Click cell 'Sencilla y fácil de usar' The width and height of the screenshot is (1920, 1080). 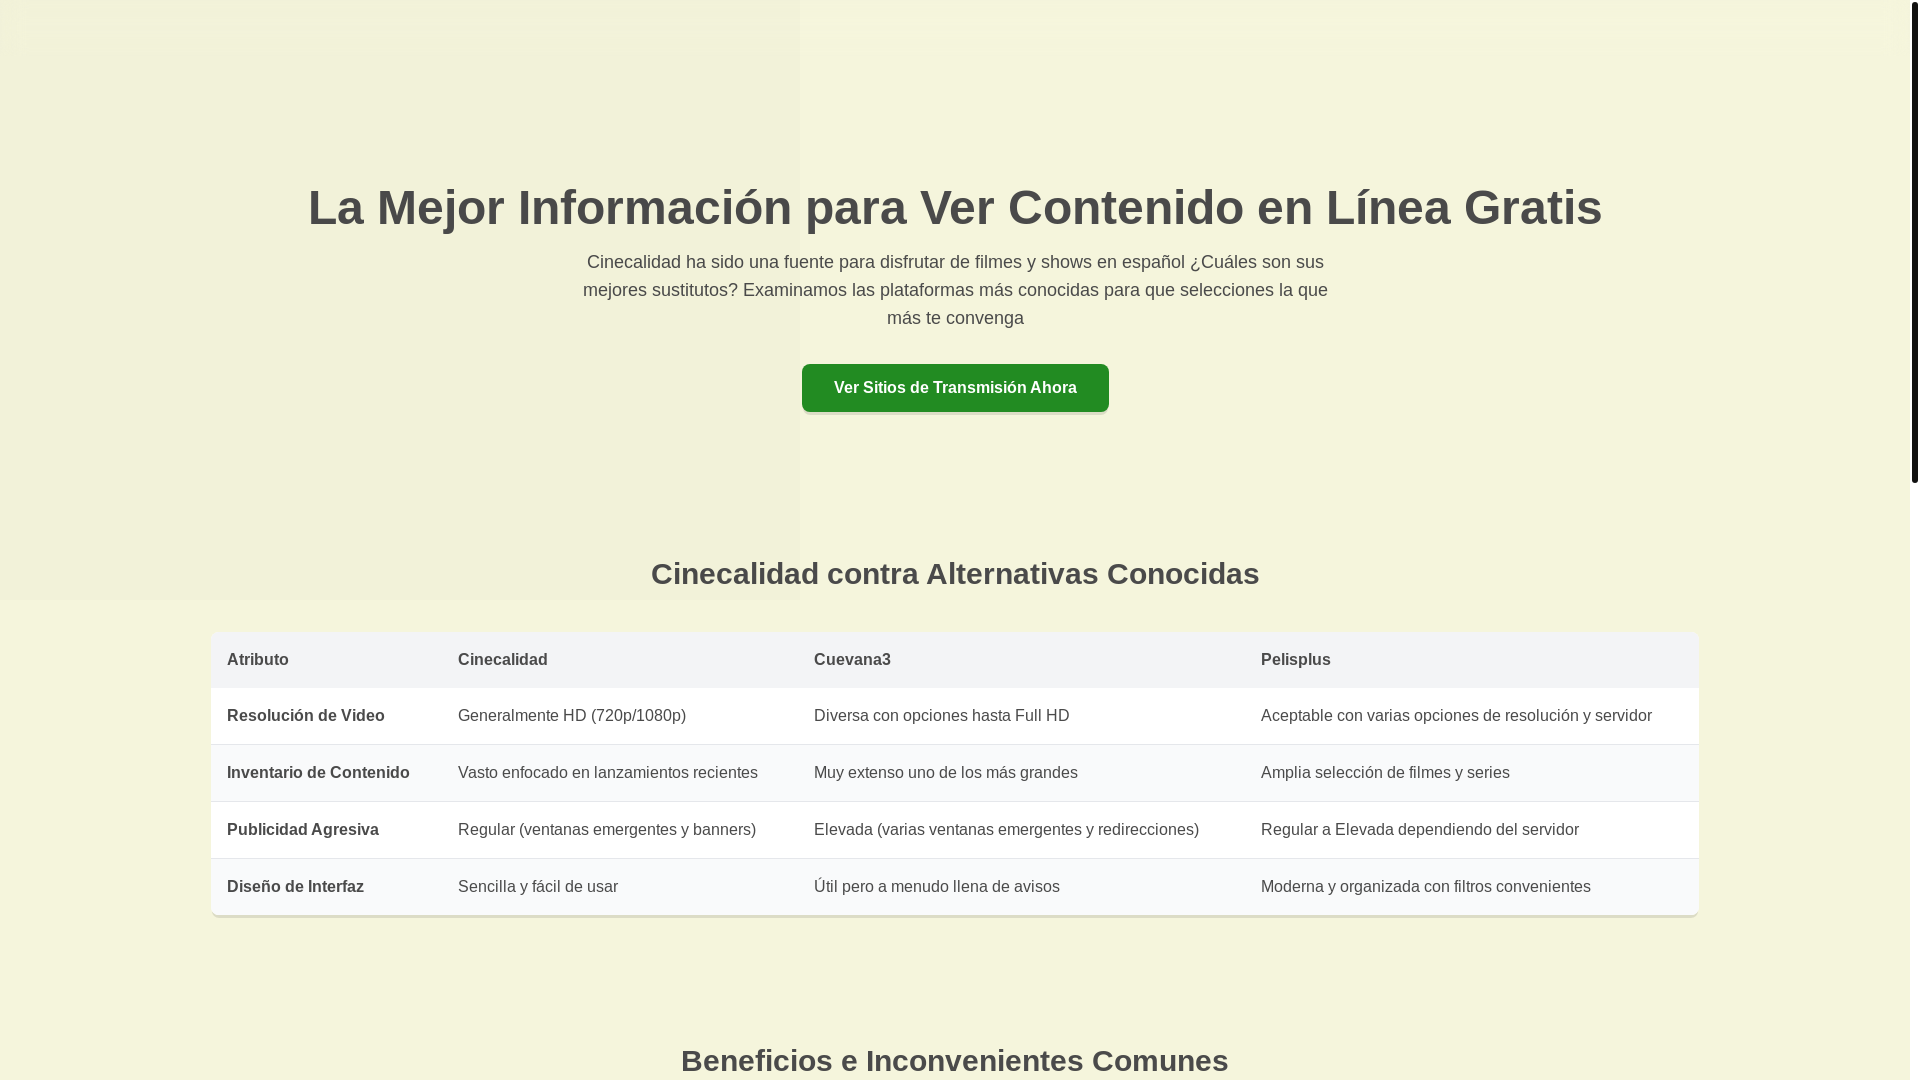pyautogui.click(x=620, y=887)
